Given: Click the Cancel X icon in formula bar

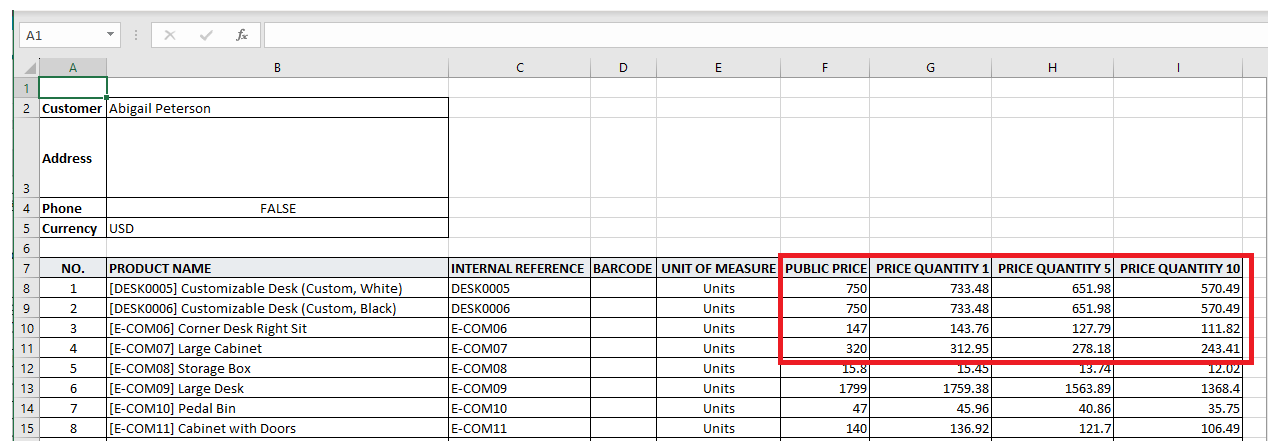Looking at the screenshot, I should 170,35.
